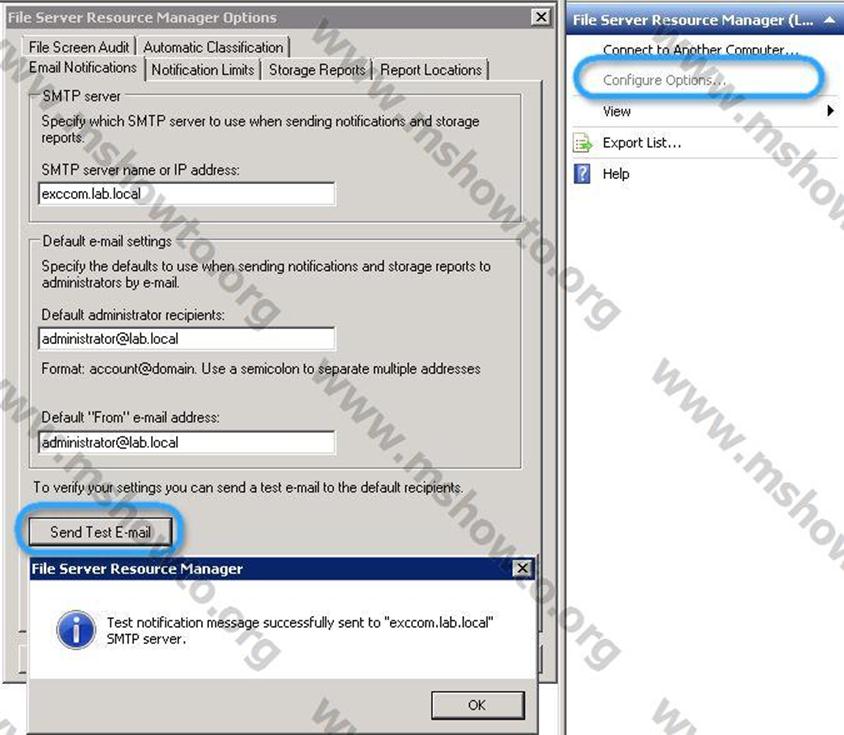This screenshot has width=844, height=735.
Task: Collapse the File Server Resource Manager actions header
Action: coord(829,20)
